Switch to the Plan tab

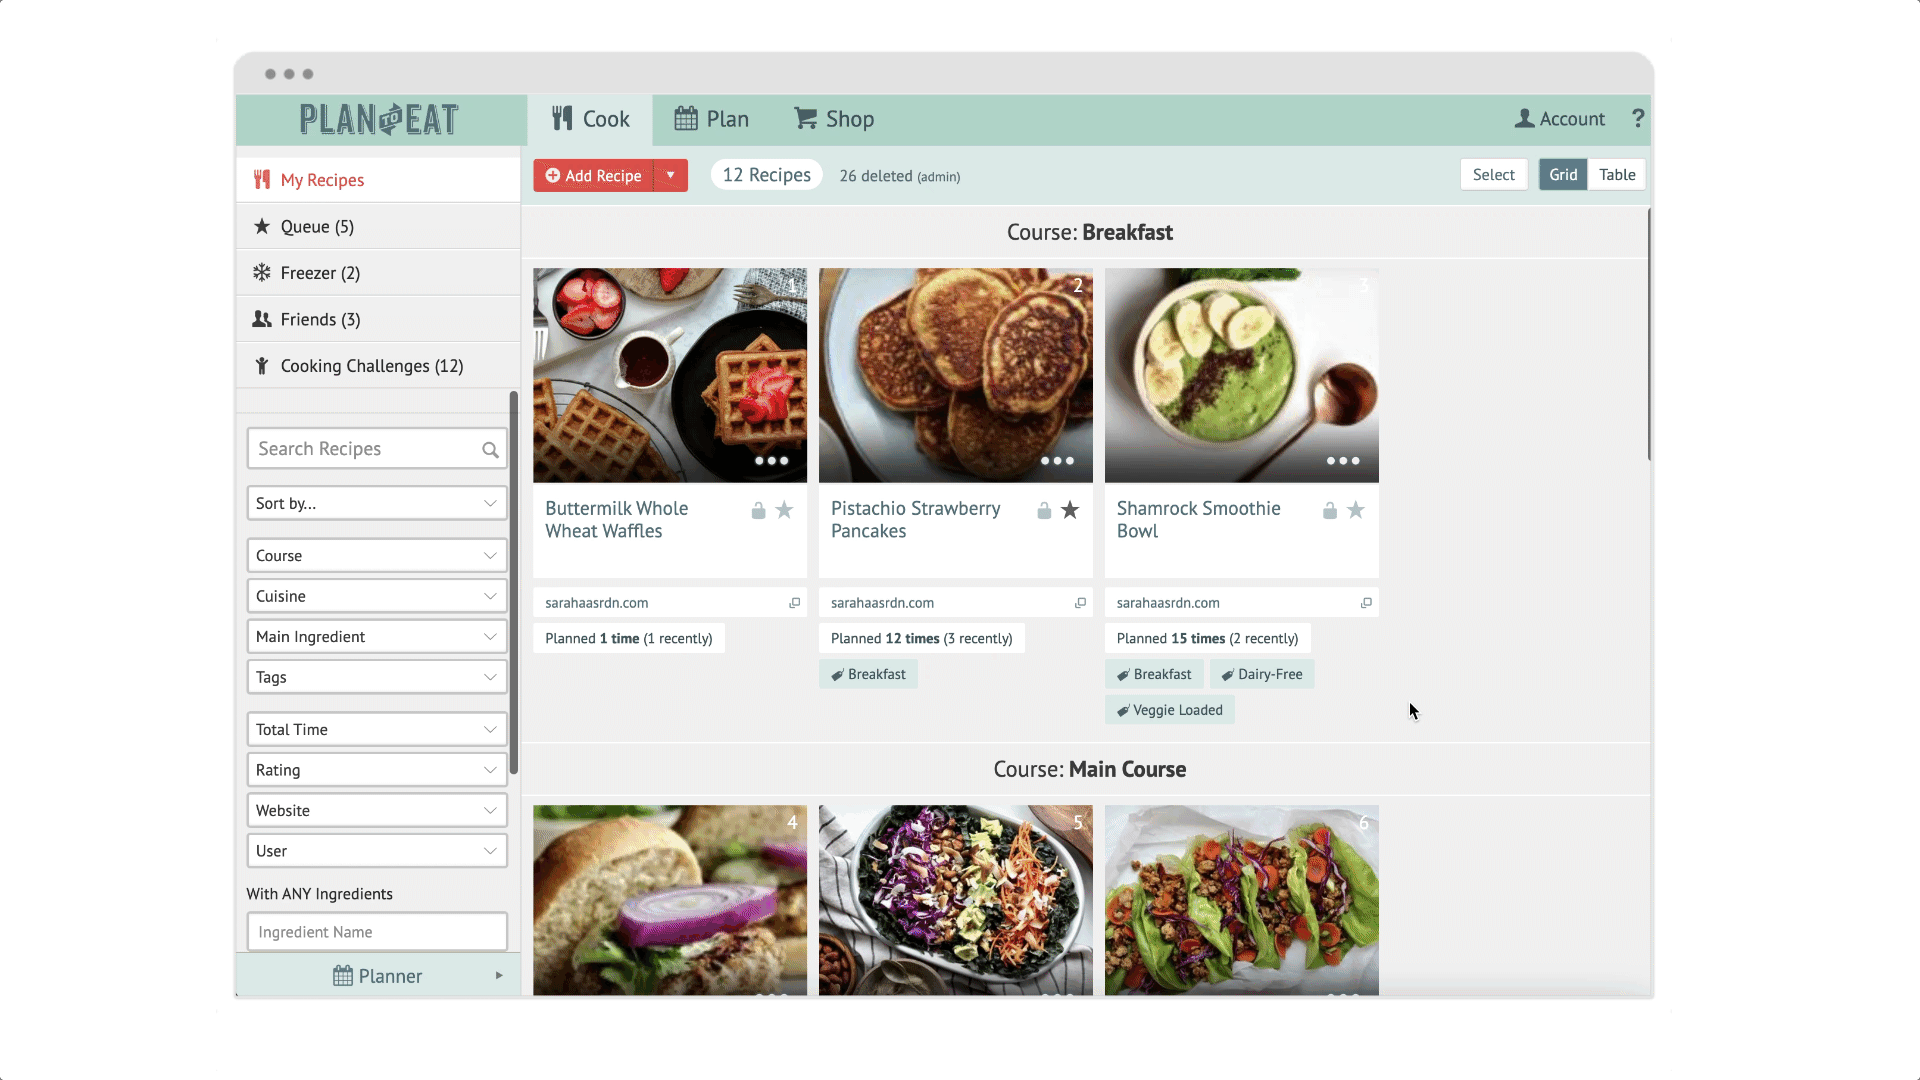pyautogui.click(x=711, y=119)
